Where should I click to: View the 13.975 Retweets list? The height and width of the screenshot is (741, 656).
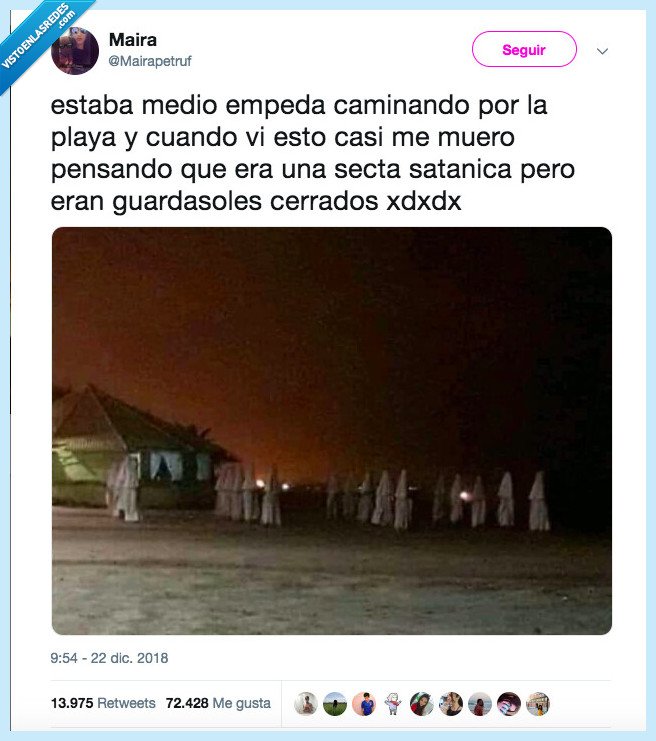[x=103, y=703]
